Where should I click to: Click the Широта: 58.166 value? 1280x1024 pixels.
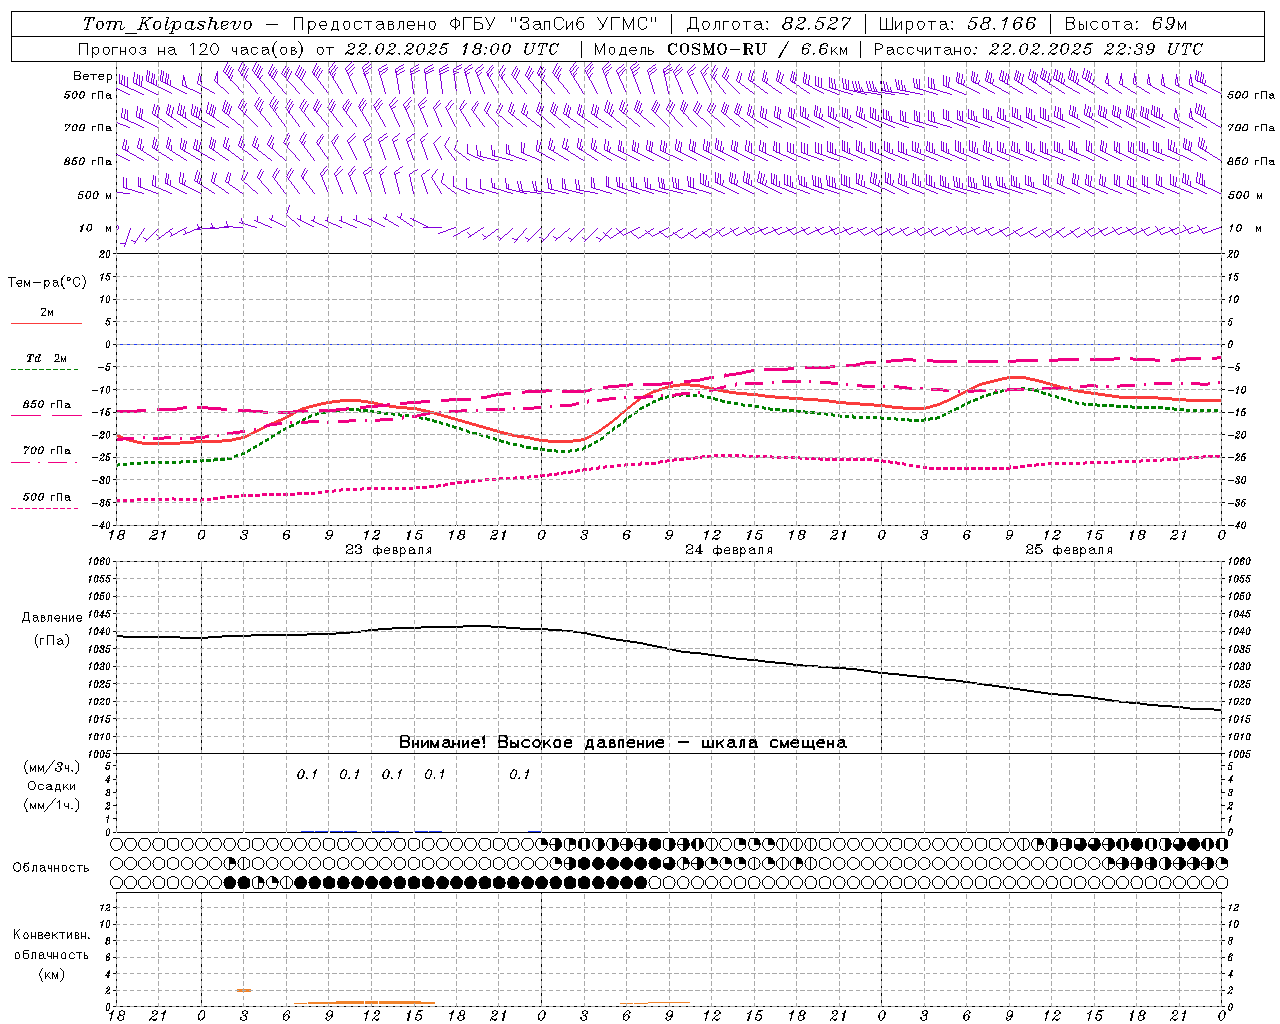click(x=957, y=24)
